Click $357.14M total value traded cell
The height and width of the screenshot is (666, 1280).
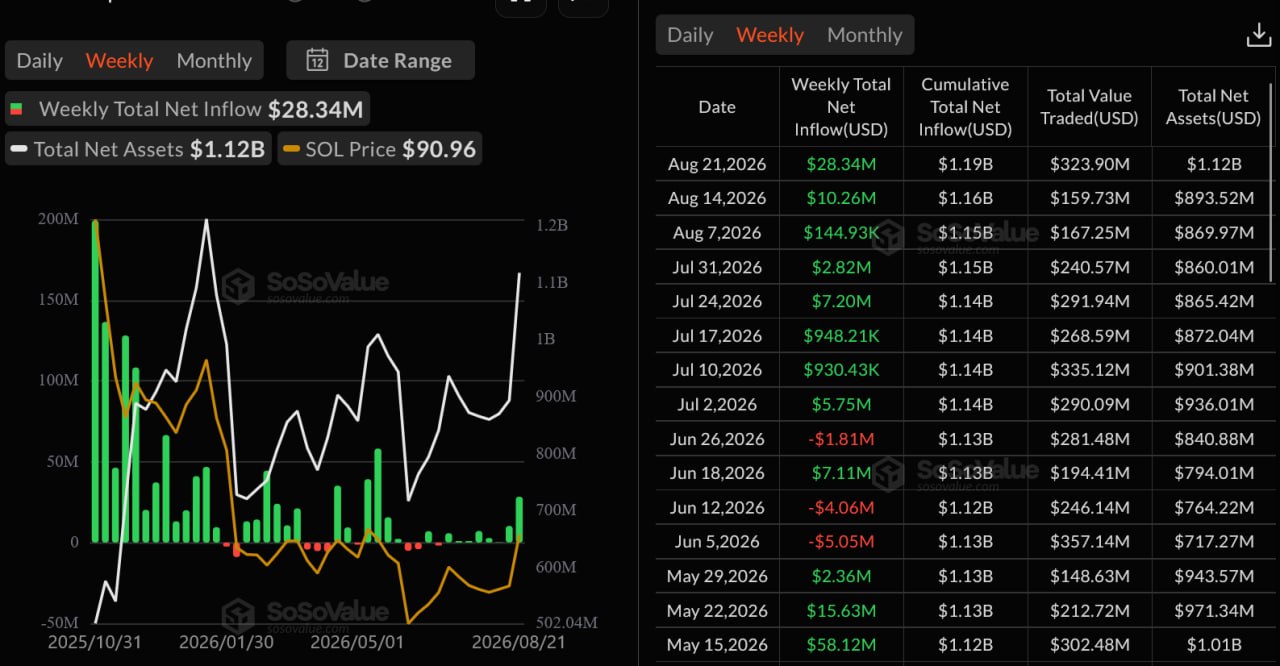point(1089,541)
